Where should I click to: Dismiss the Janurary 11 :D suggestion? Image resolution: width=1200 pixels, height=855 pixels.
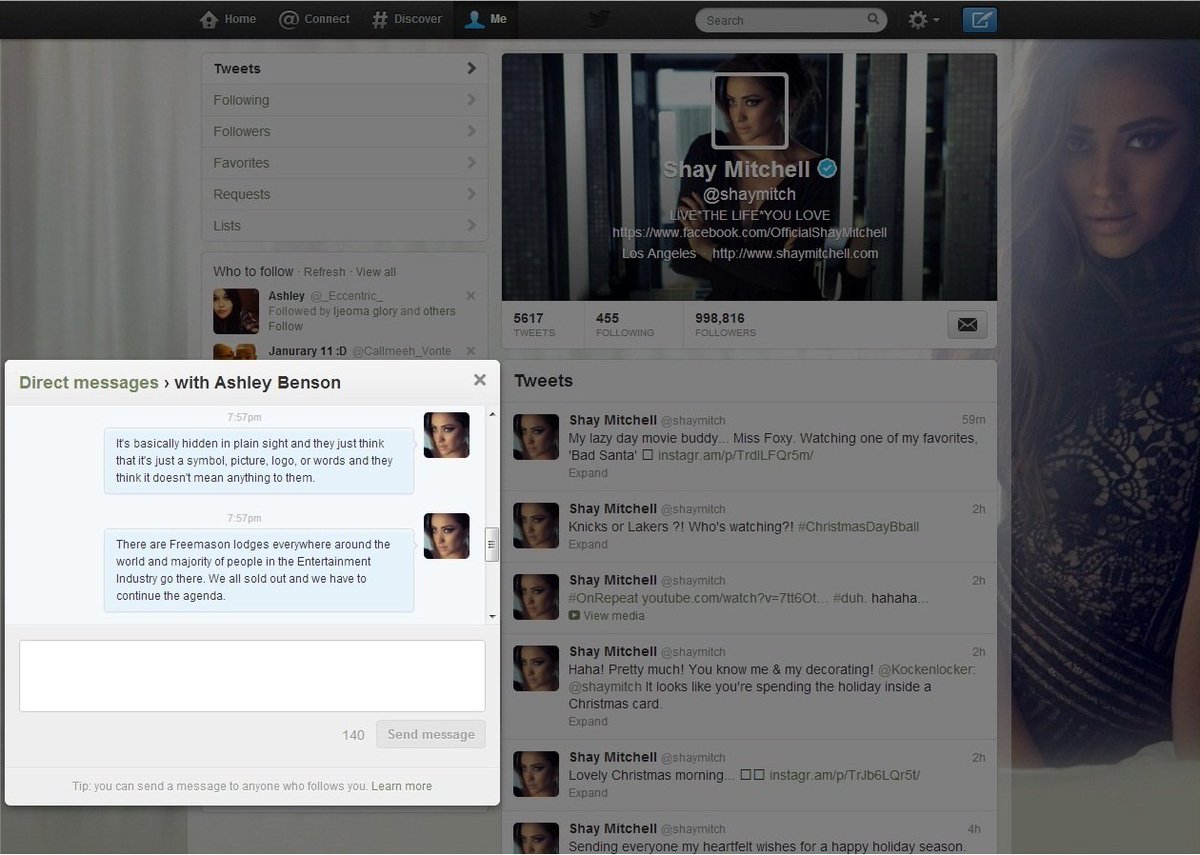(471, 351)
